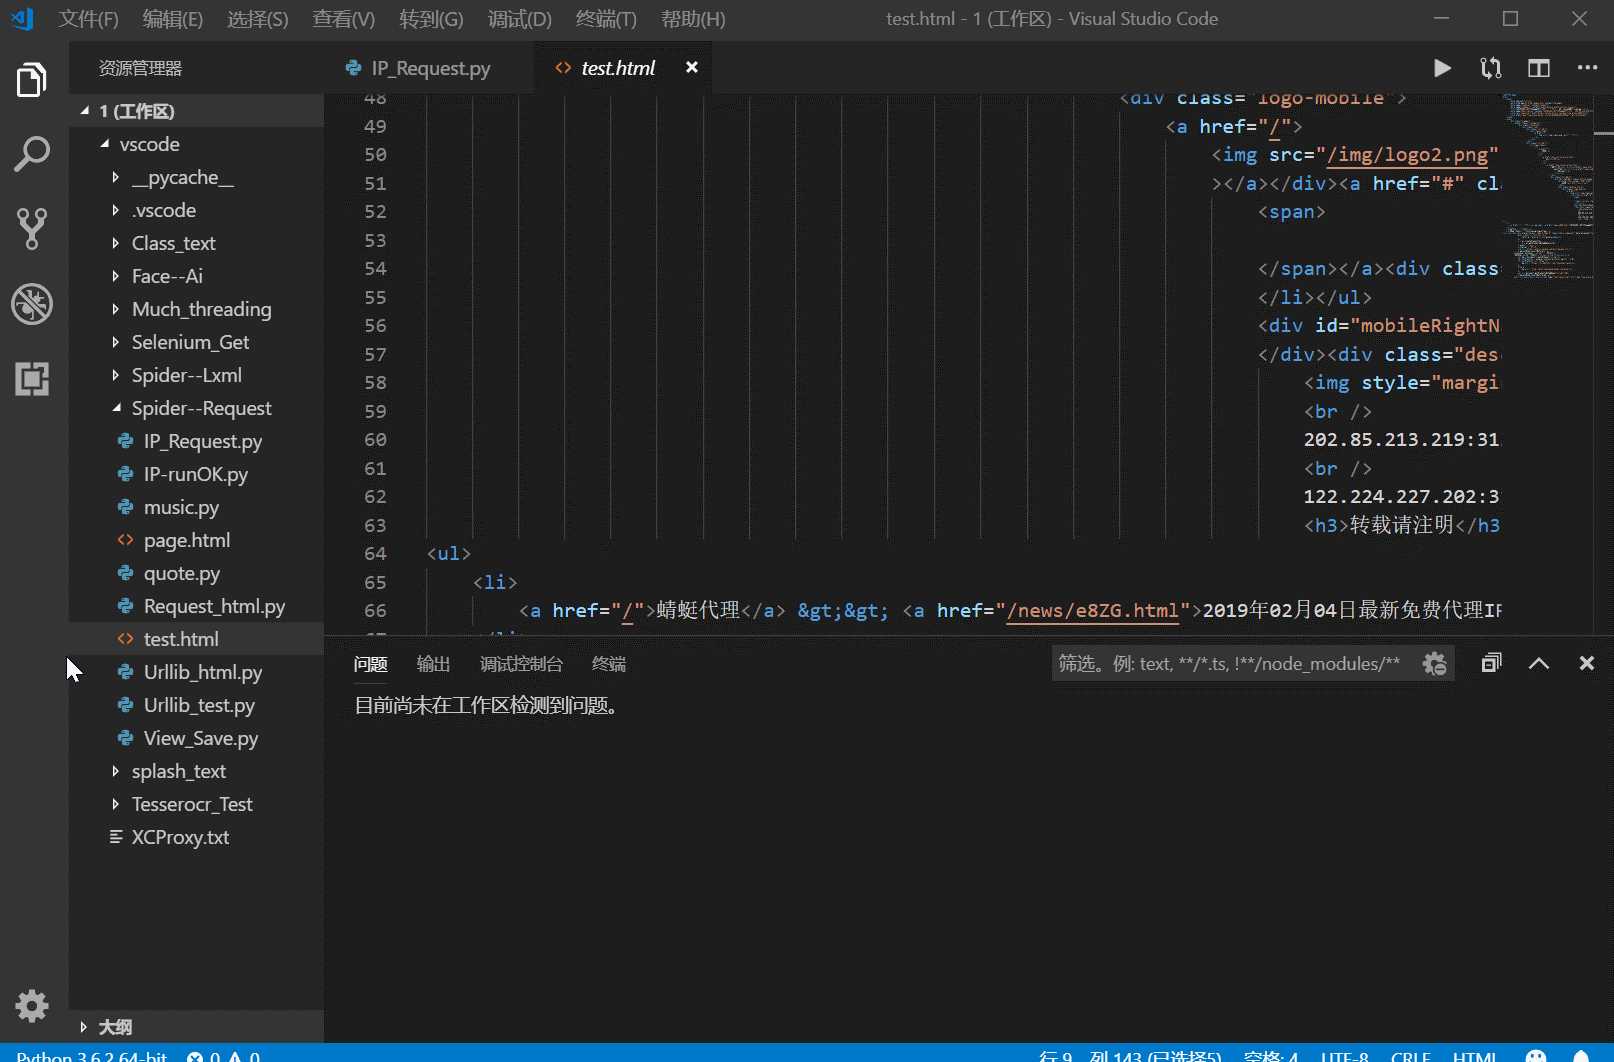This screenshot has width=1614, height=1062.
Task: Open the 编辑(E) menu
Action: tap(172, 19)
